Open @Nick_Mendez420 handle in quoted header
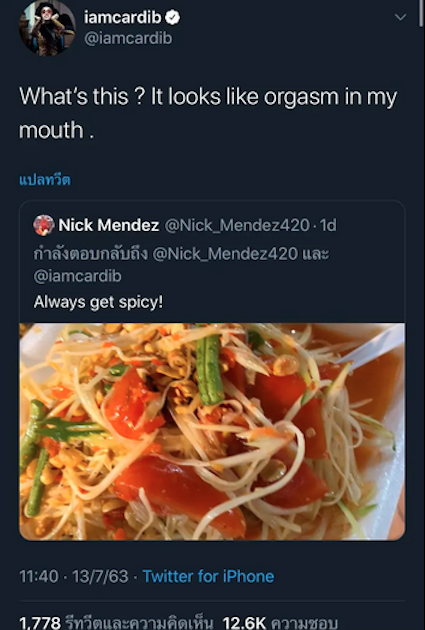The width and height of the screenshot is (425, 630). point(237,225)
